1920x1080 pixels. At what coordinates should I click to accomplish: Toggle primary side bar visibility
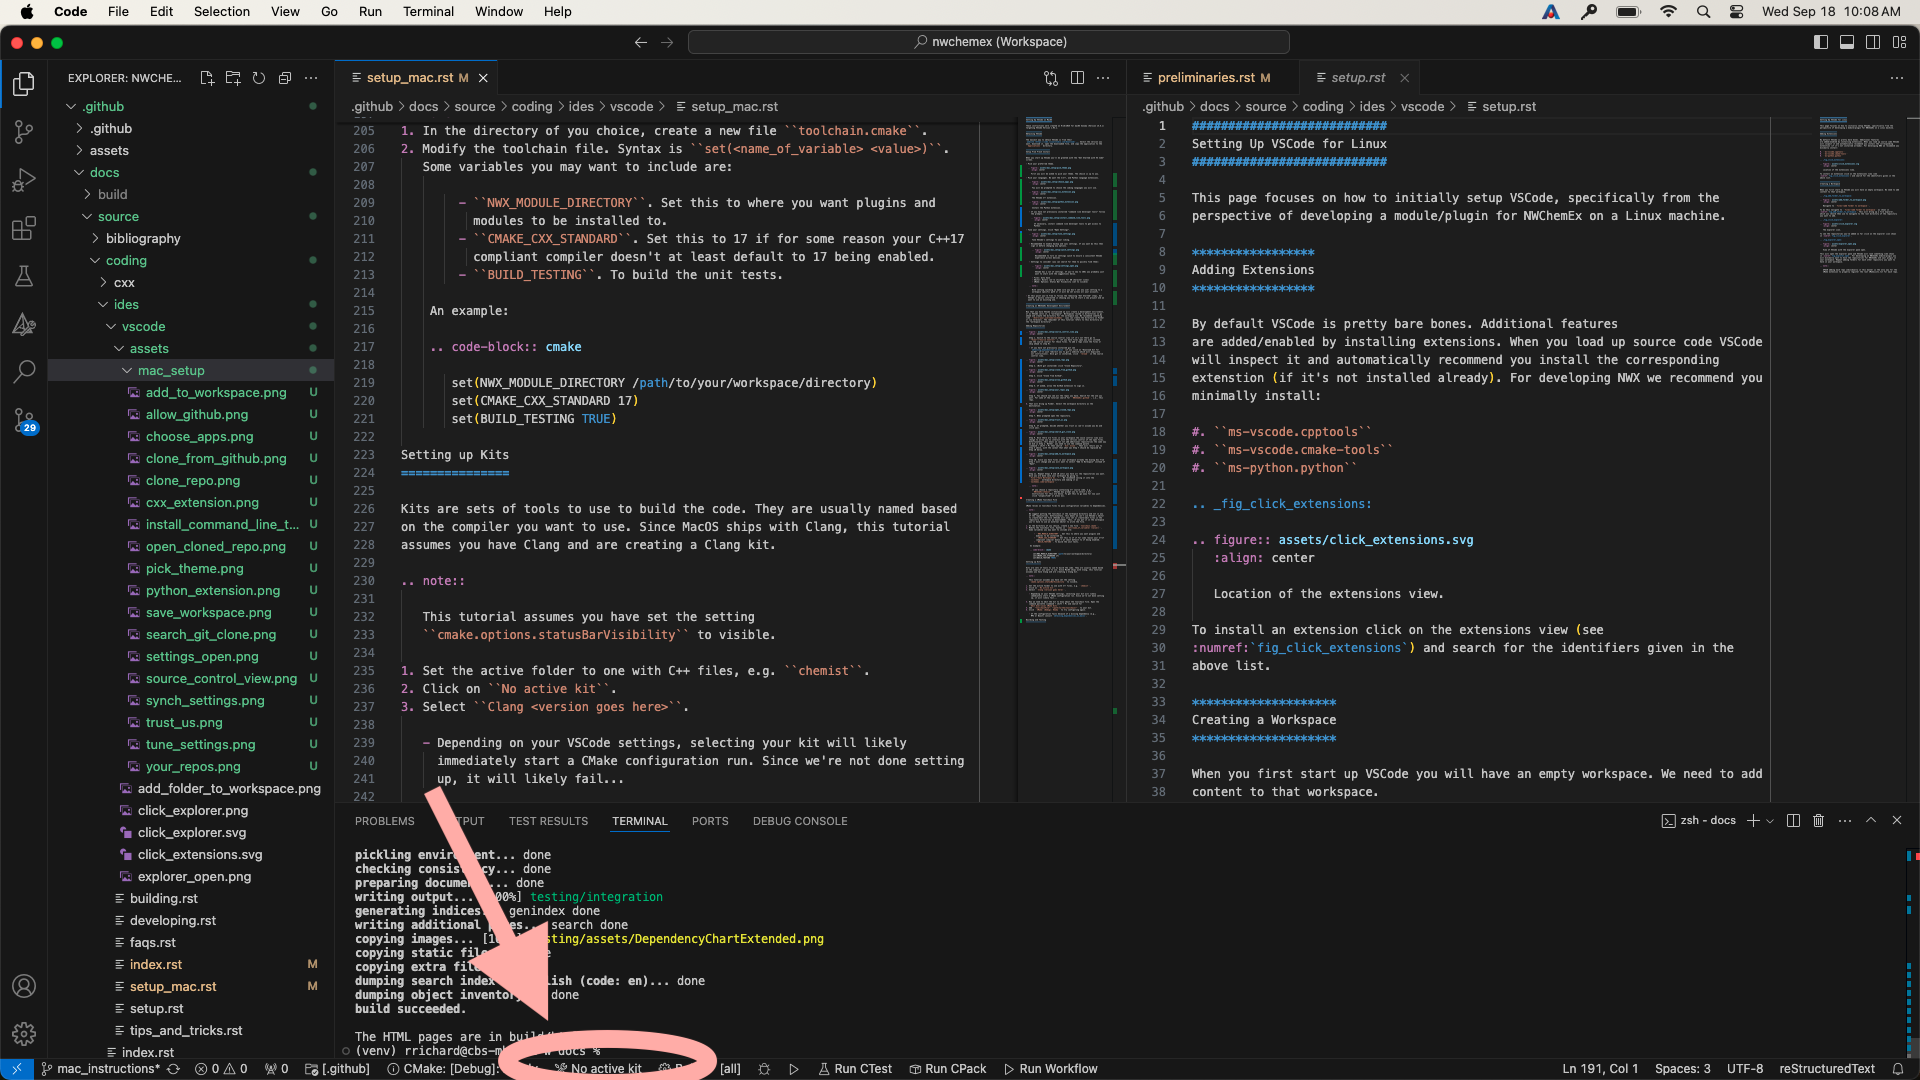coord(1821,42)
